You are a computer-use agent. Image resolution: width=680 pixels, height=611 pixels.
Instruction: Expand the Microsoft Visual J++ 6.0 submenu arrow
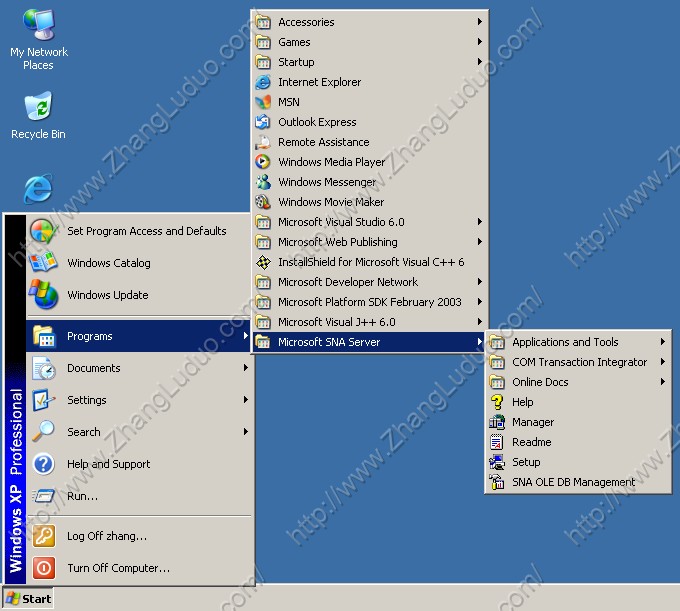tap(480, 322)
